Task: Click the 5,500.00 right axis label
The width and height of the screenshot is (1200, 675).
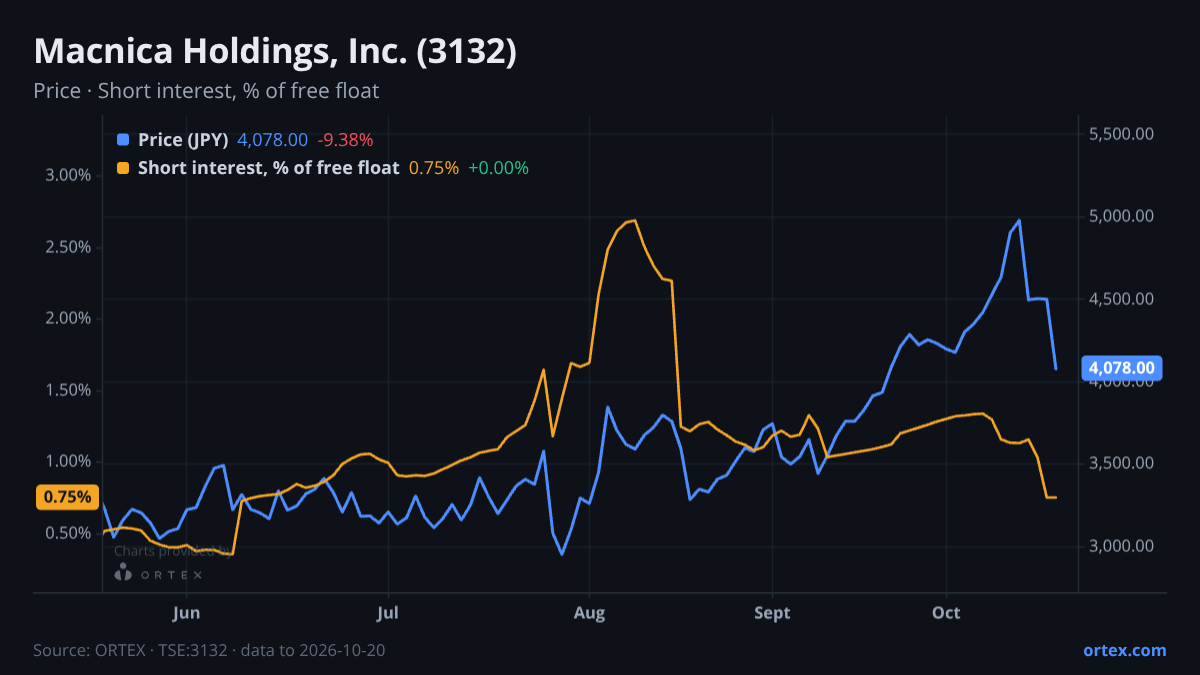Action: click(x=1122, y=133)
